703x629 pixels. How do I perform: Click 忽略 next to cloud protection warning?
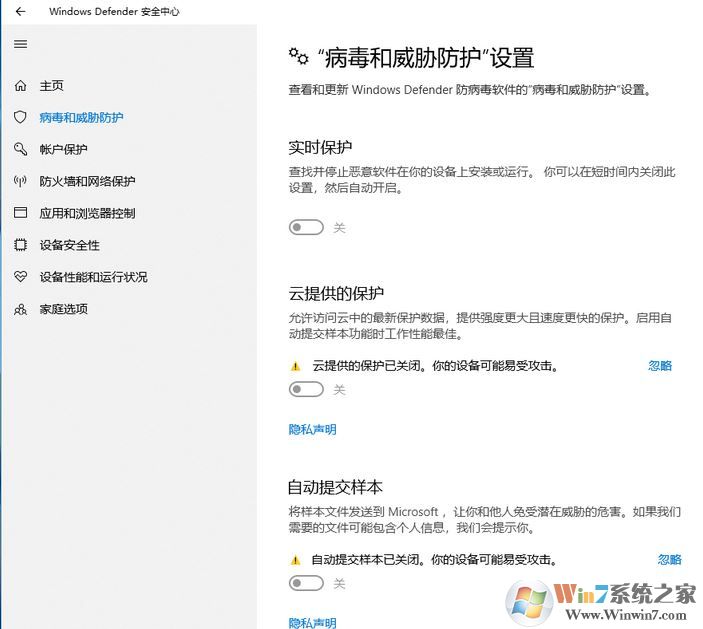[660, 366]
